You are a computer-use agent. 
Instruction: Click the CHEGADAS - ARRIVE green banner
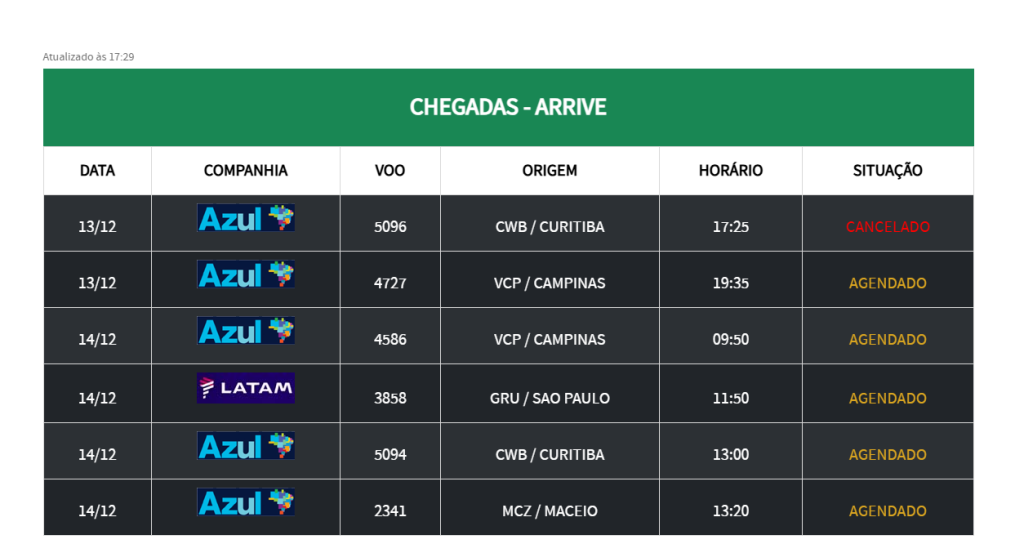(508, 107)
